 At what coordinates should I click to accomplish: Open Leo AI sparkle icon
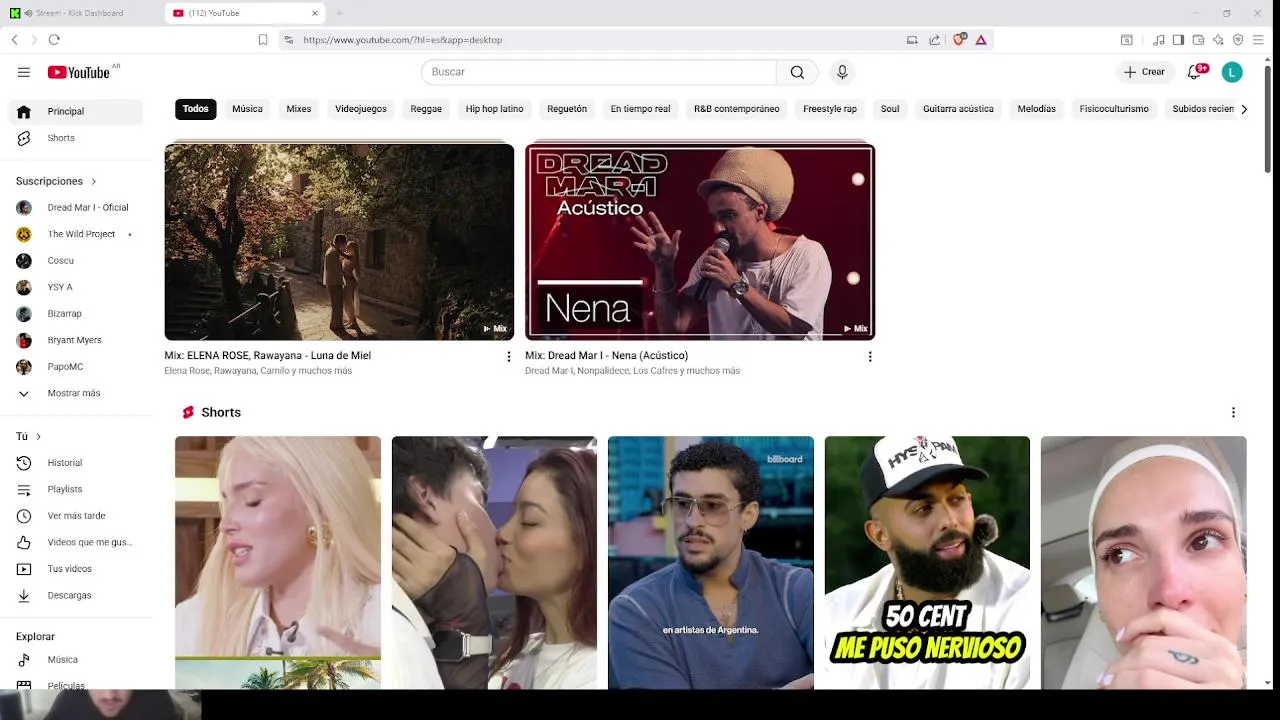pyautogui.click(x=1218, y=40)
